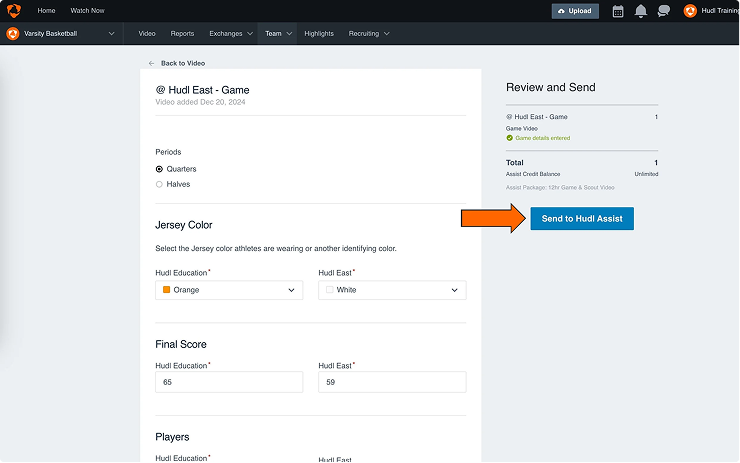Image resolution: width=740 pixels, height=463 pixels.
Task: Click the 'Assist Package: 12hr Game & Scout Video' text
Action: pos(560,187)
